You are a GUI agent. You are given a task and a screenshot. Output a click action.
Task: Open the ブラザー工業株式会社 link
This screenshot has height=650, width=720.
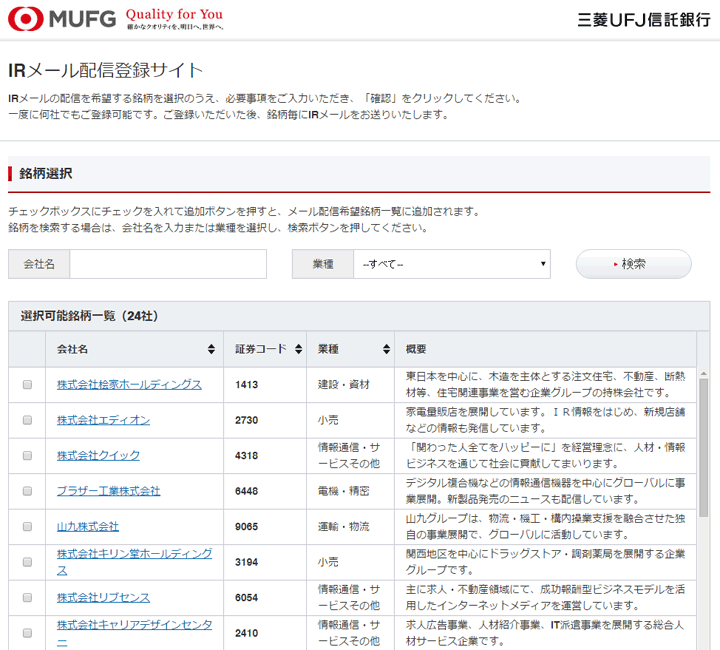(108, 491)
